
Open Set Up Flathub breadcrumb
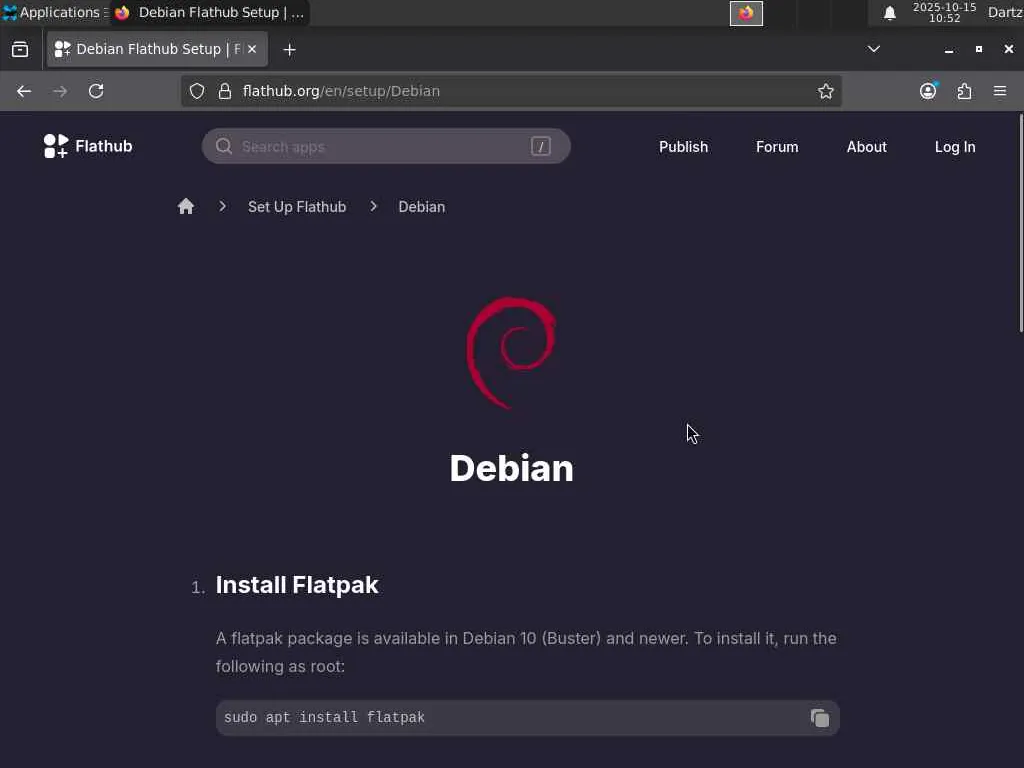[297, 207]
